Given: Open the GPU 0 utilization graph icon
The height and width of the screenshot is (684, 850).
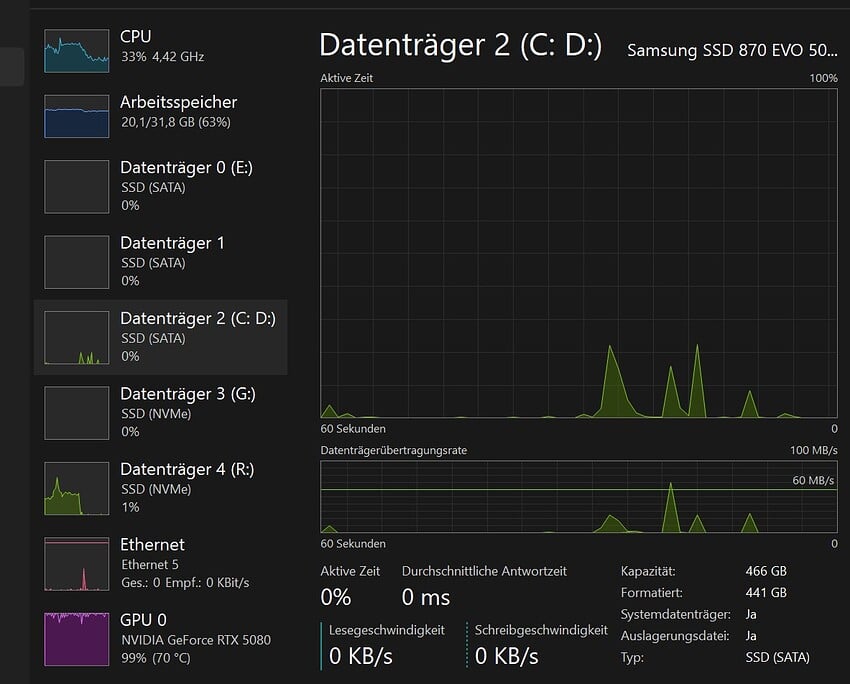Looking at the screenshot, I should pos(76,638).
